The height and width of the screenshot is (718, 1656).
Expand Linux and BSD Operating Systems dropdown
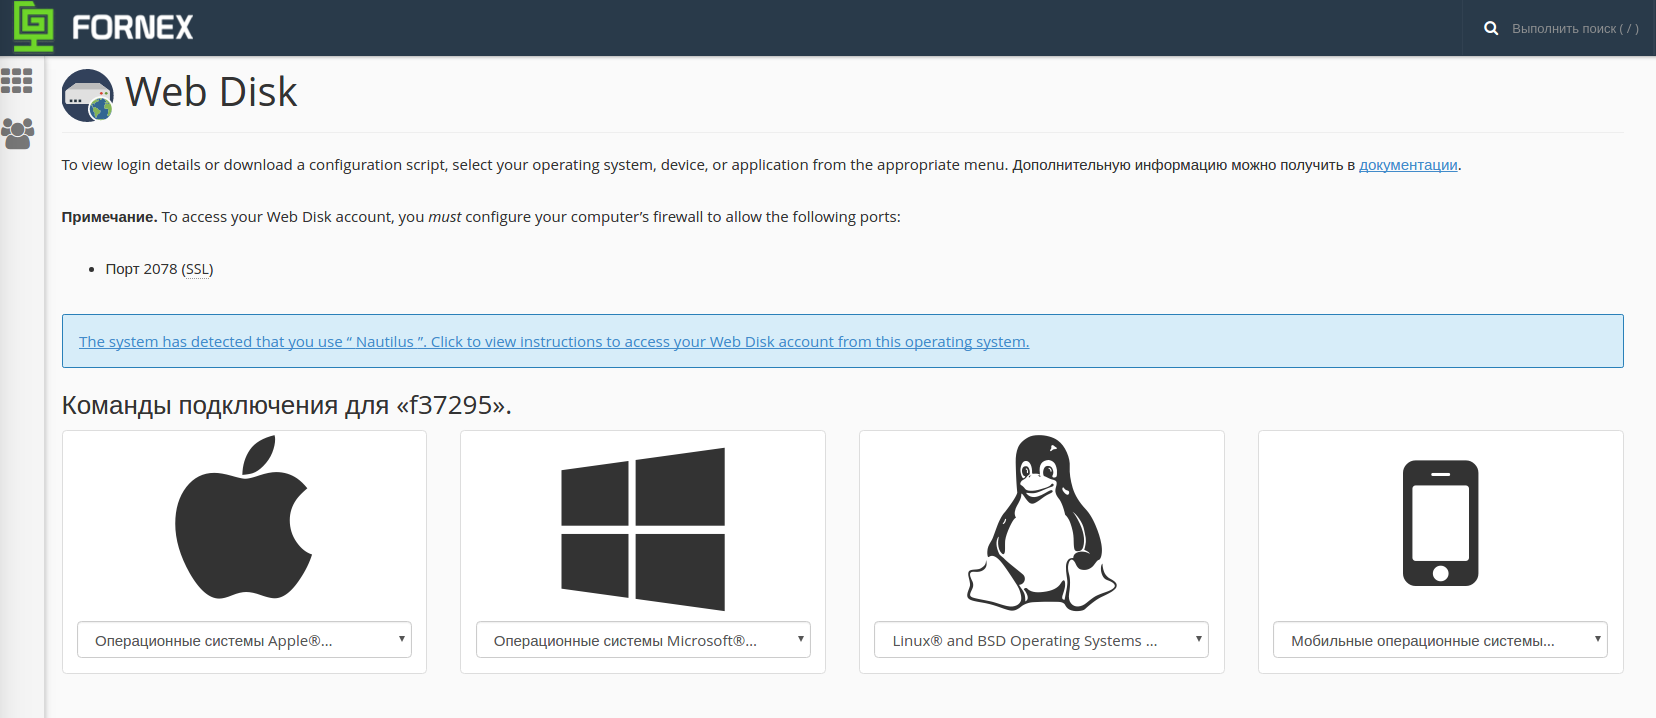coord(1041,640)
